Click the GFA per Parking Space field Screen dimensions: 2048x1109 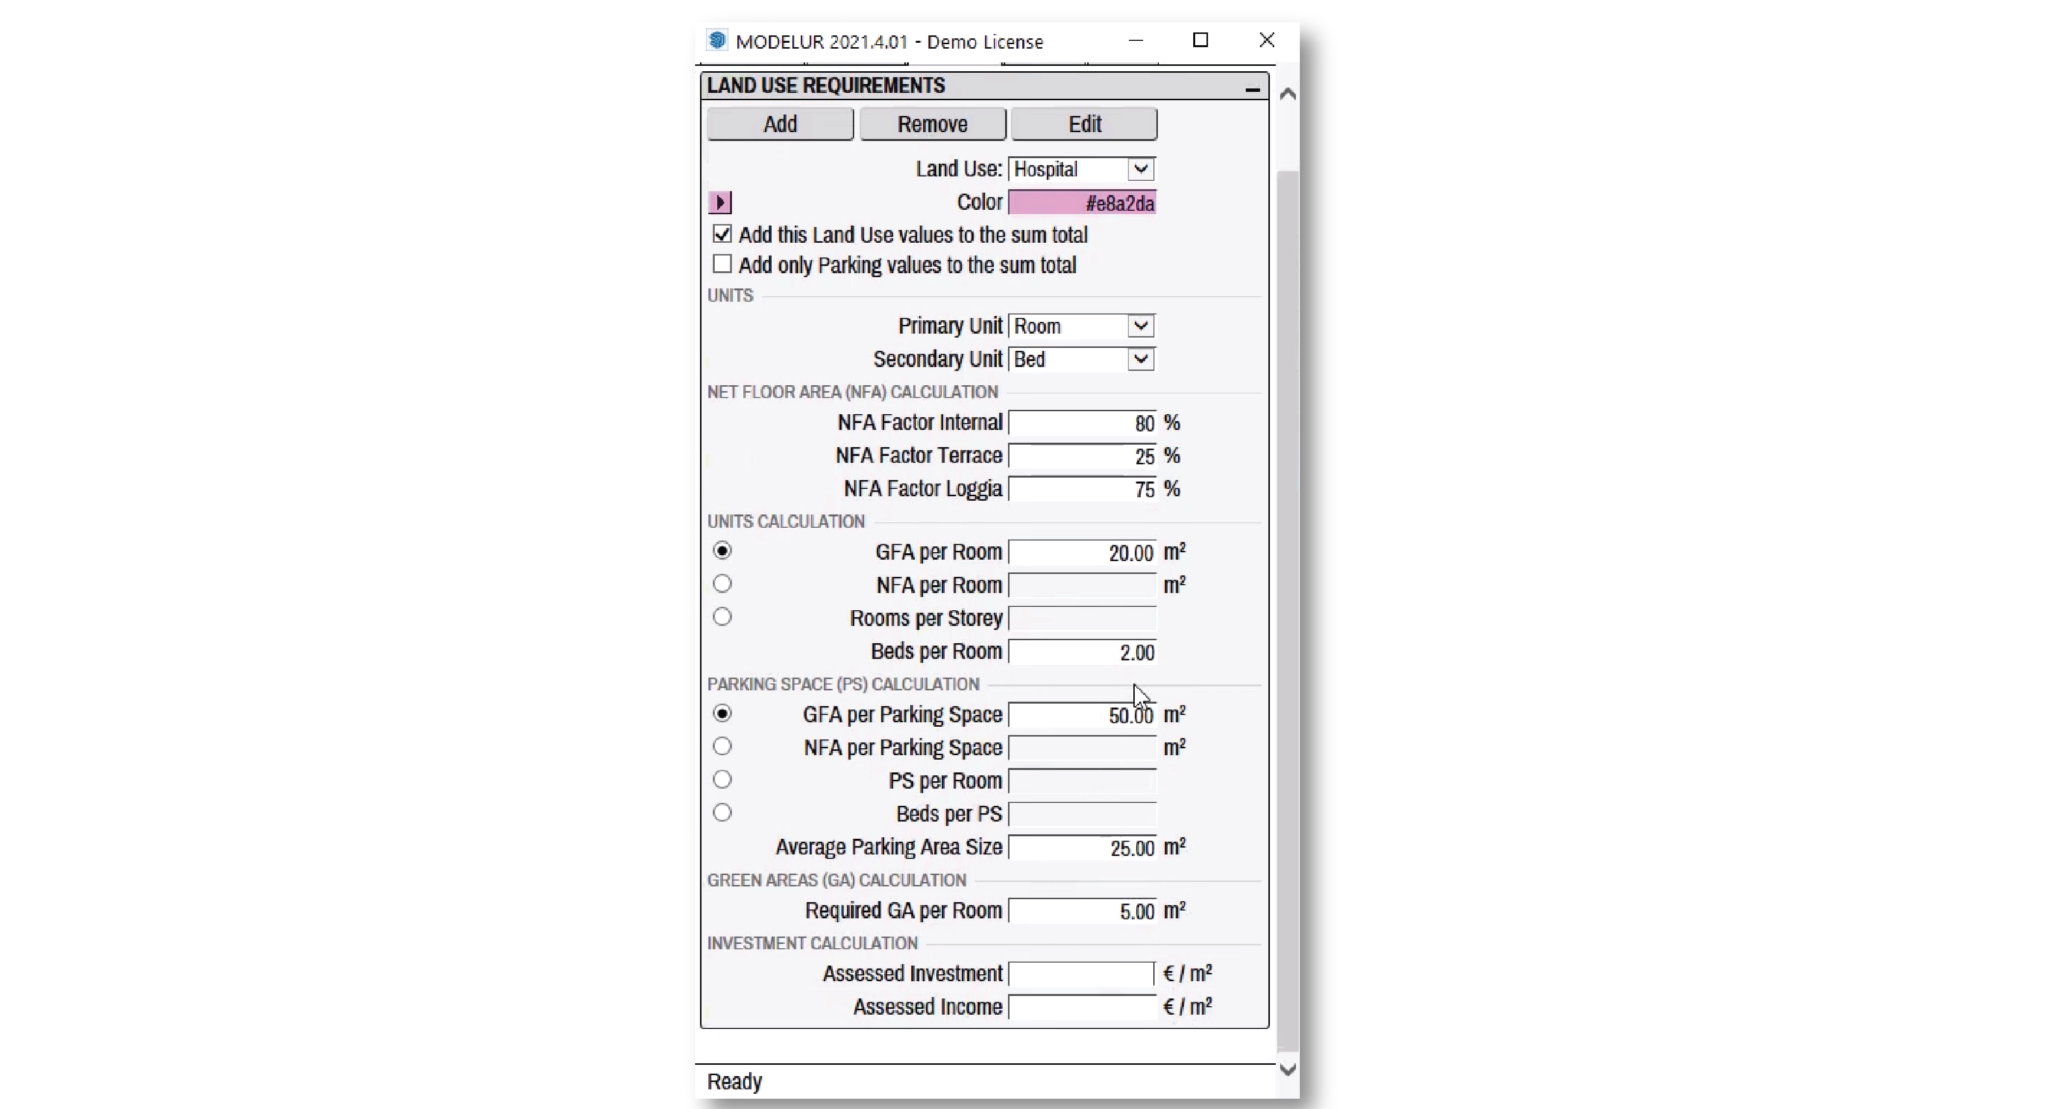click(x=1082, y=715)
